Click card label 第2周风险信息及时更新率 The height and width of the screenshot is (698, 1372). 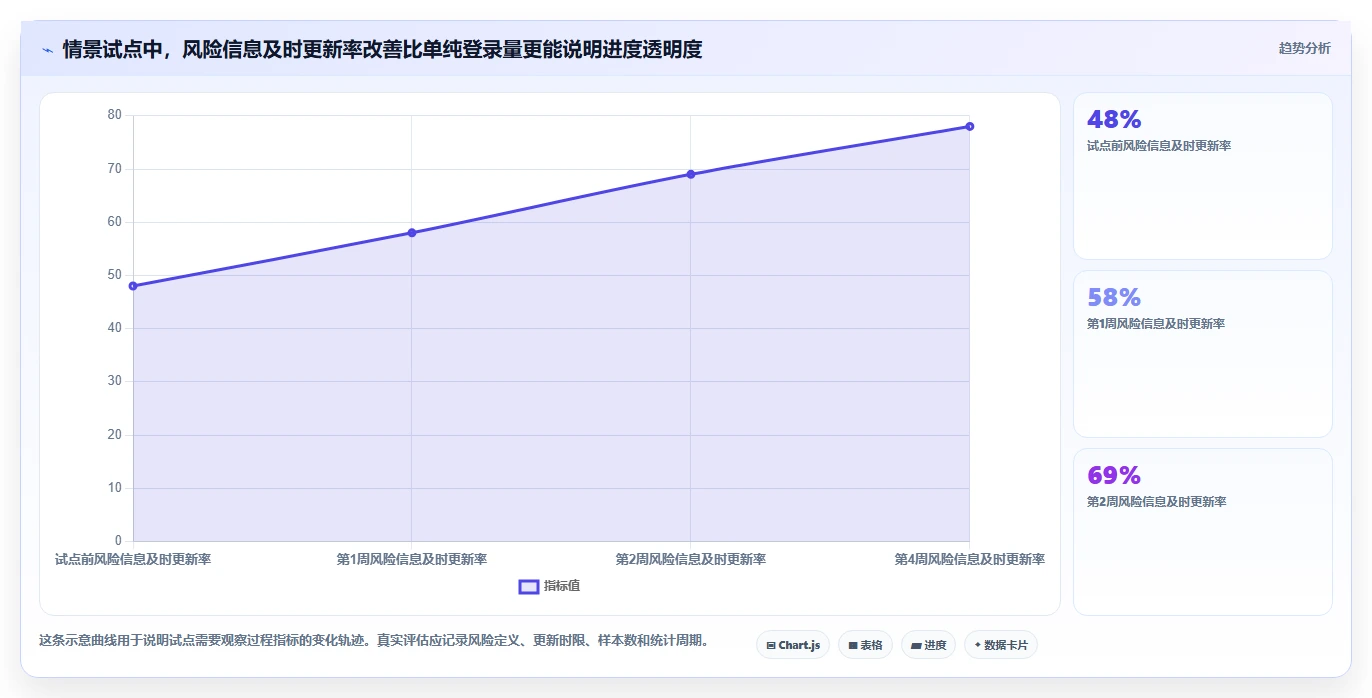click(1156, 502)
